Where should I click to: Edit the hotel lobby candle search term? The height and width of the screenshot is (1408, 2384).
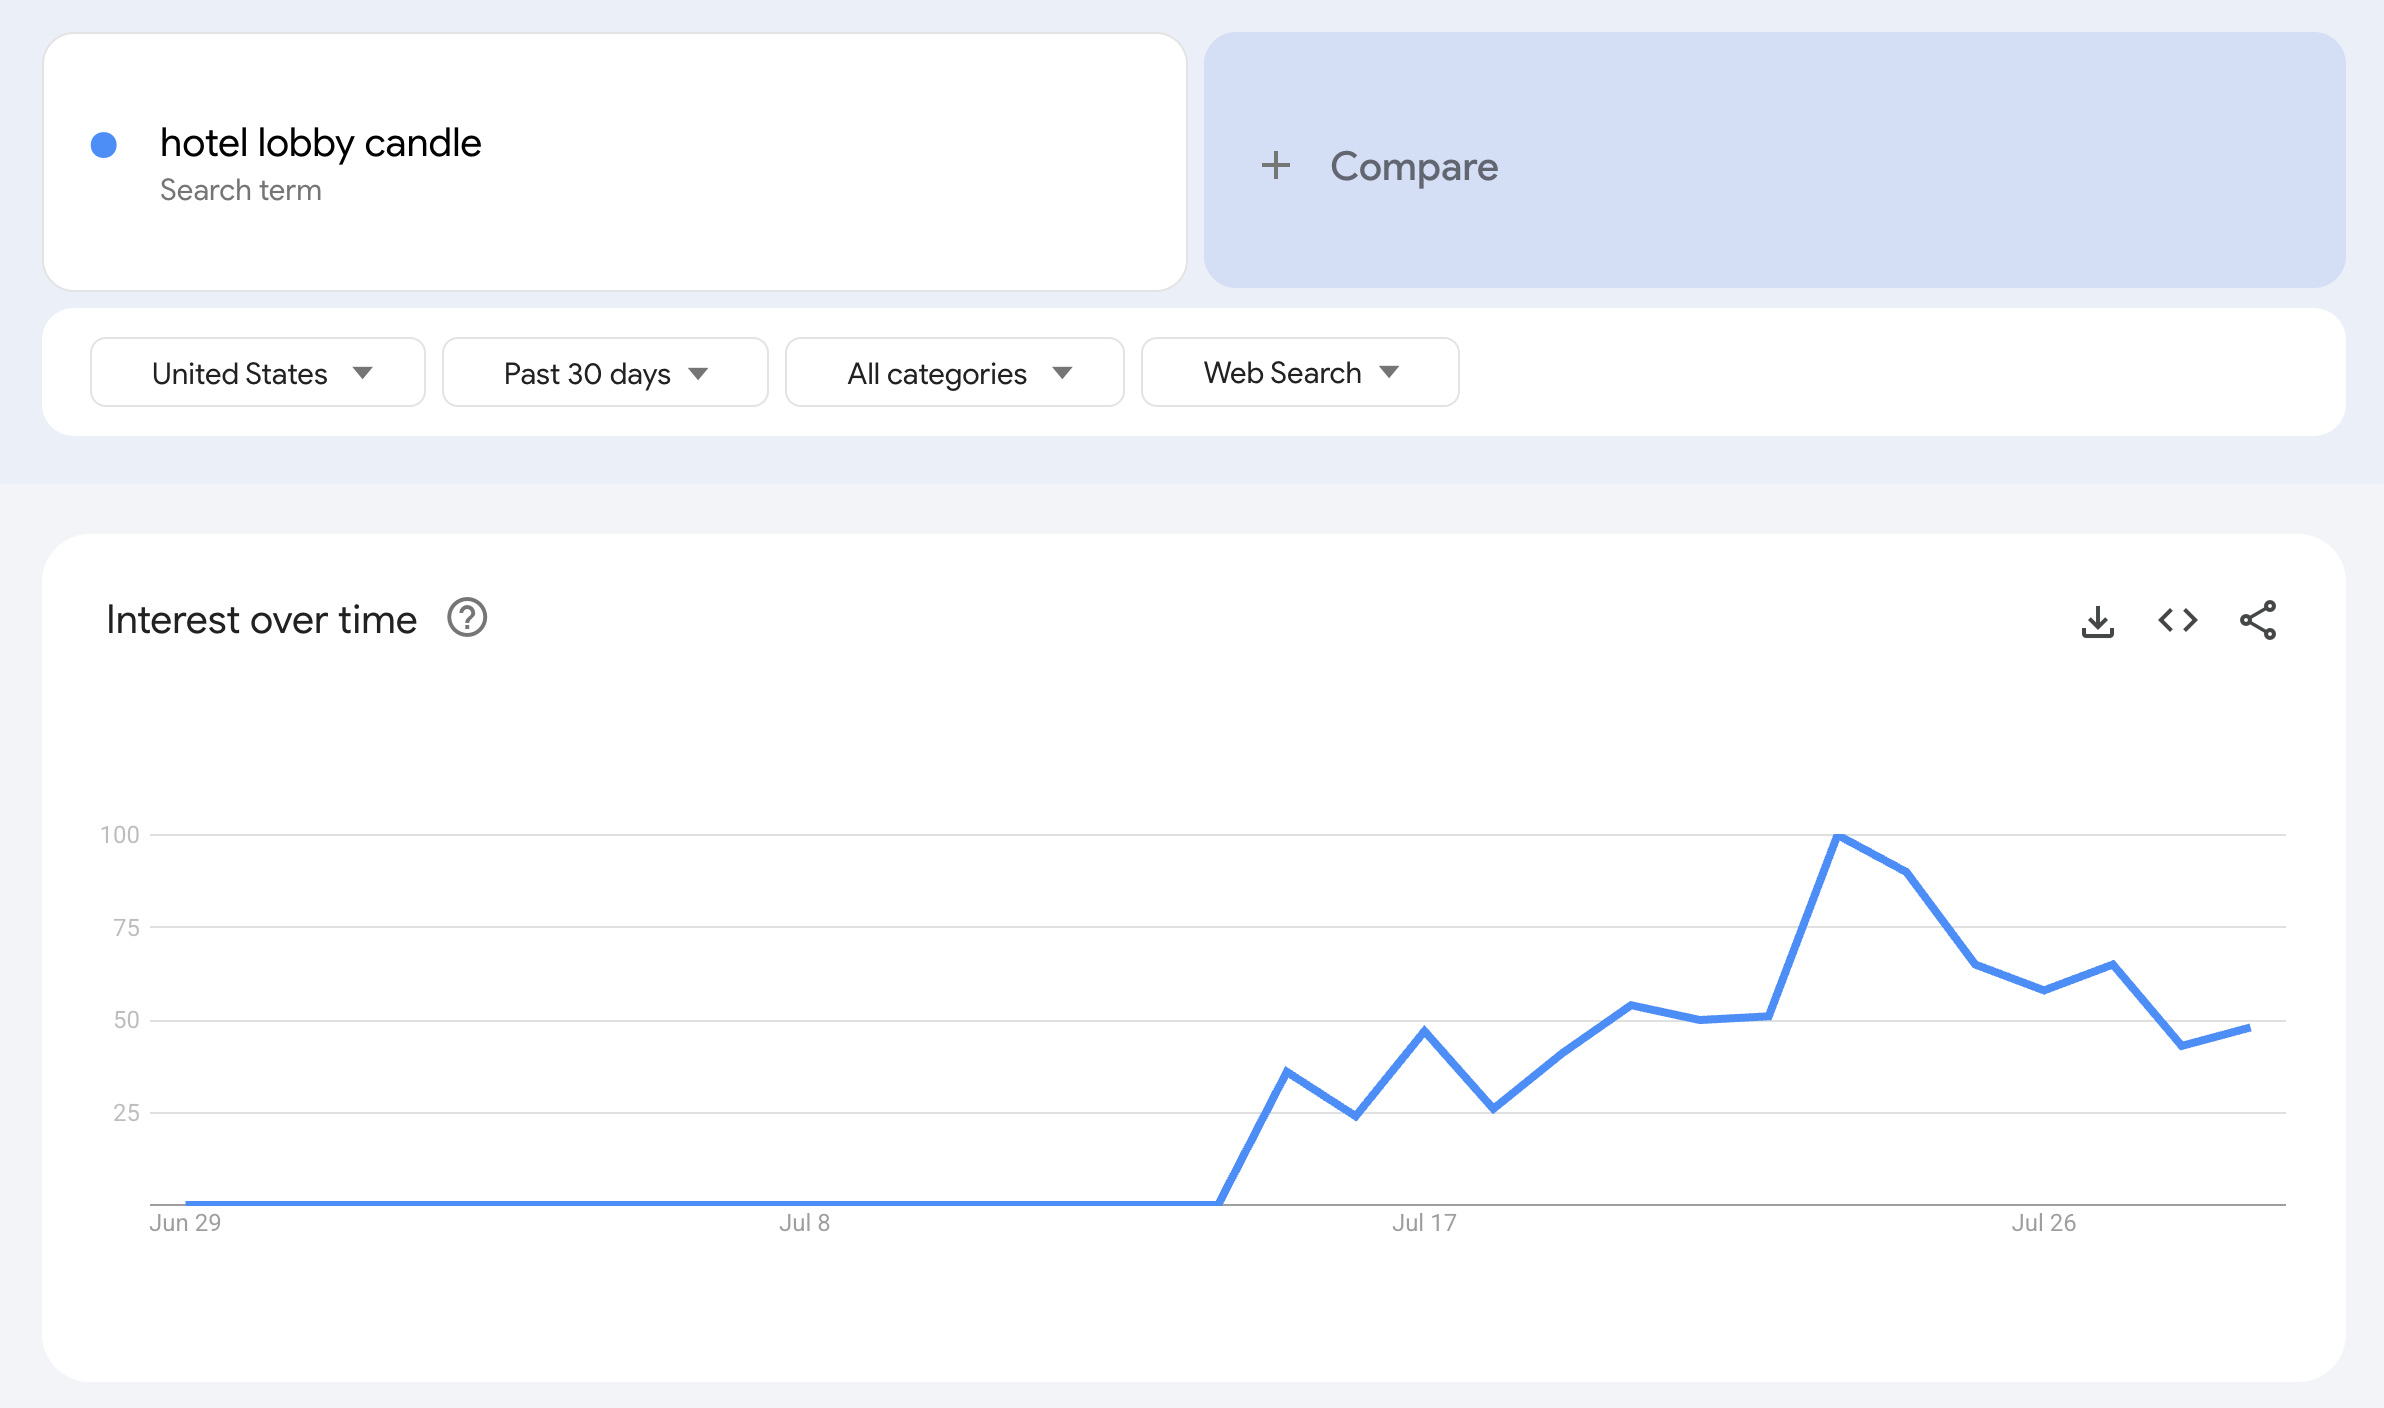[x=320, y=144]
